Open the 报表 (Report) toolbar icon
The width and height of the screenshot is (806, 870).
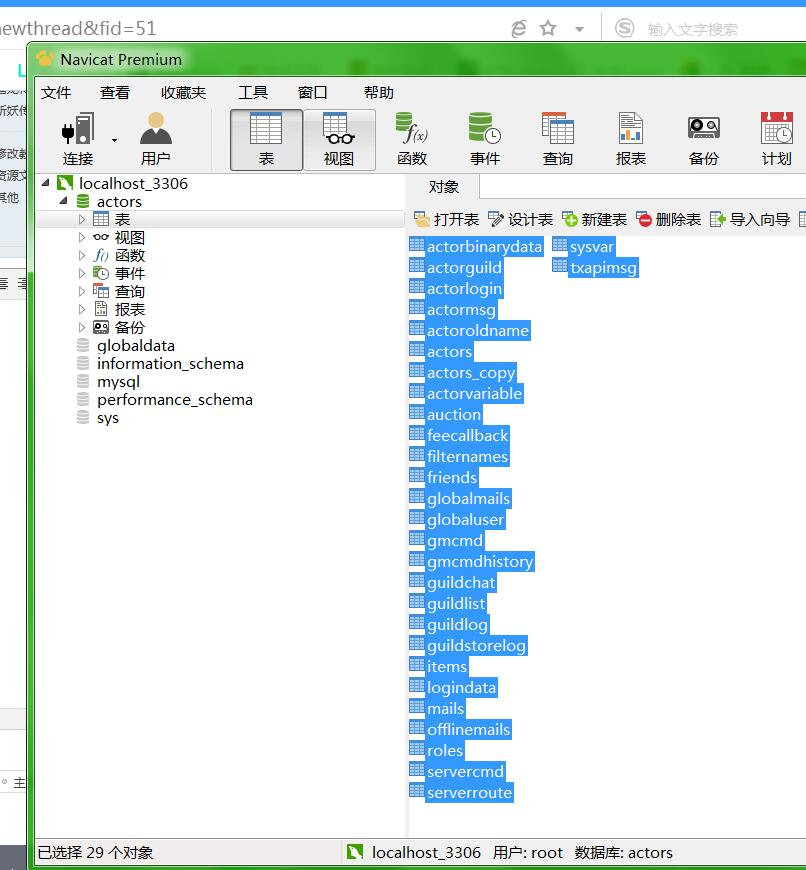point(630,138)
